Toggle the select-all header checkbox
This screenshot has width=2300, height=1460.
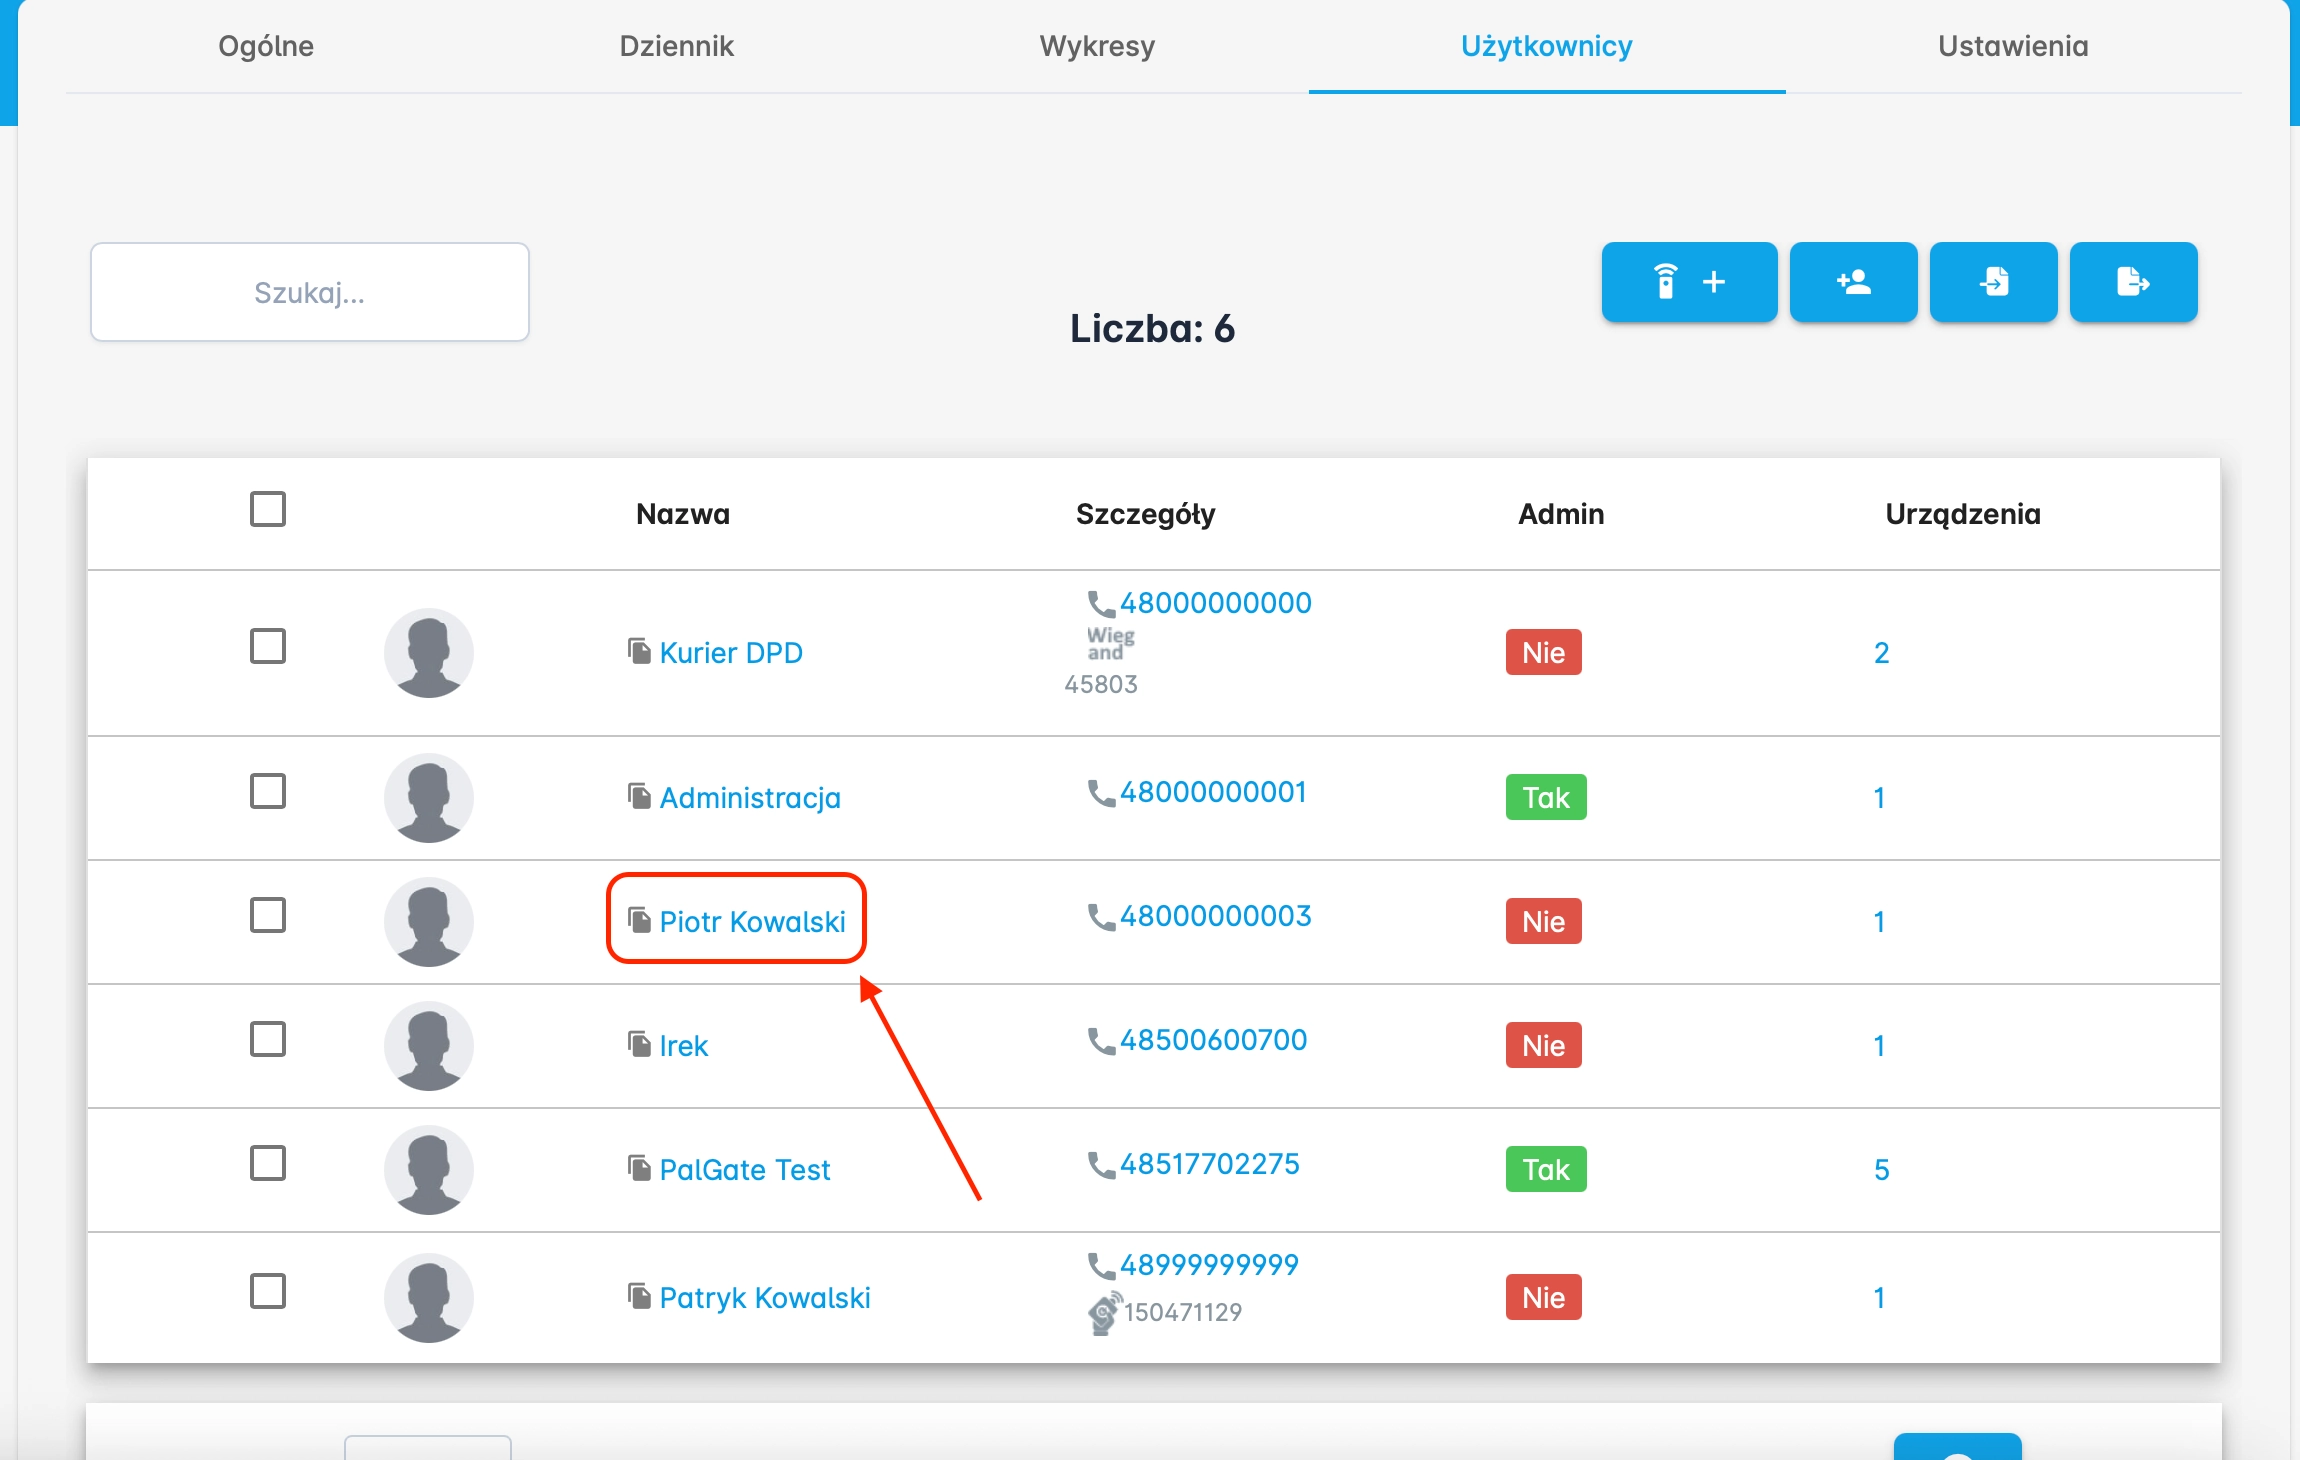(268, 509)
